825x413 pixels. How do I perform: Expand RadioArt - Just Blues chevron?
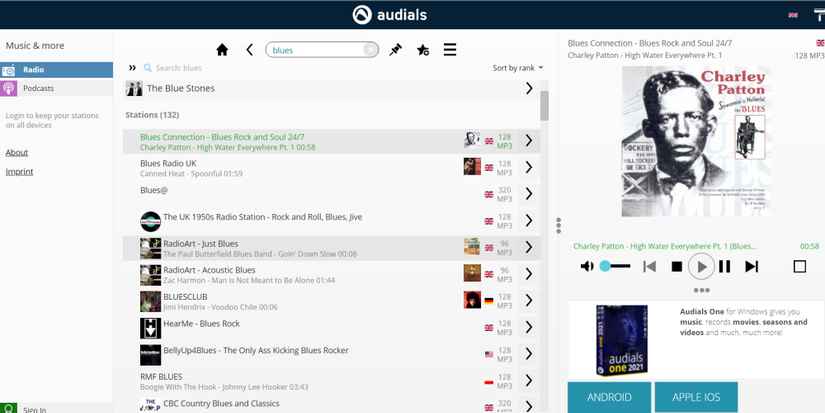(529, 247)
